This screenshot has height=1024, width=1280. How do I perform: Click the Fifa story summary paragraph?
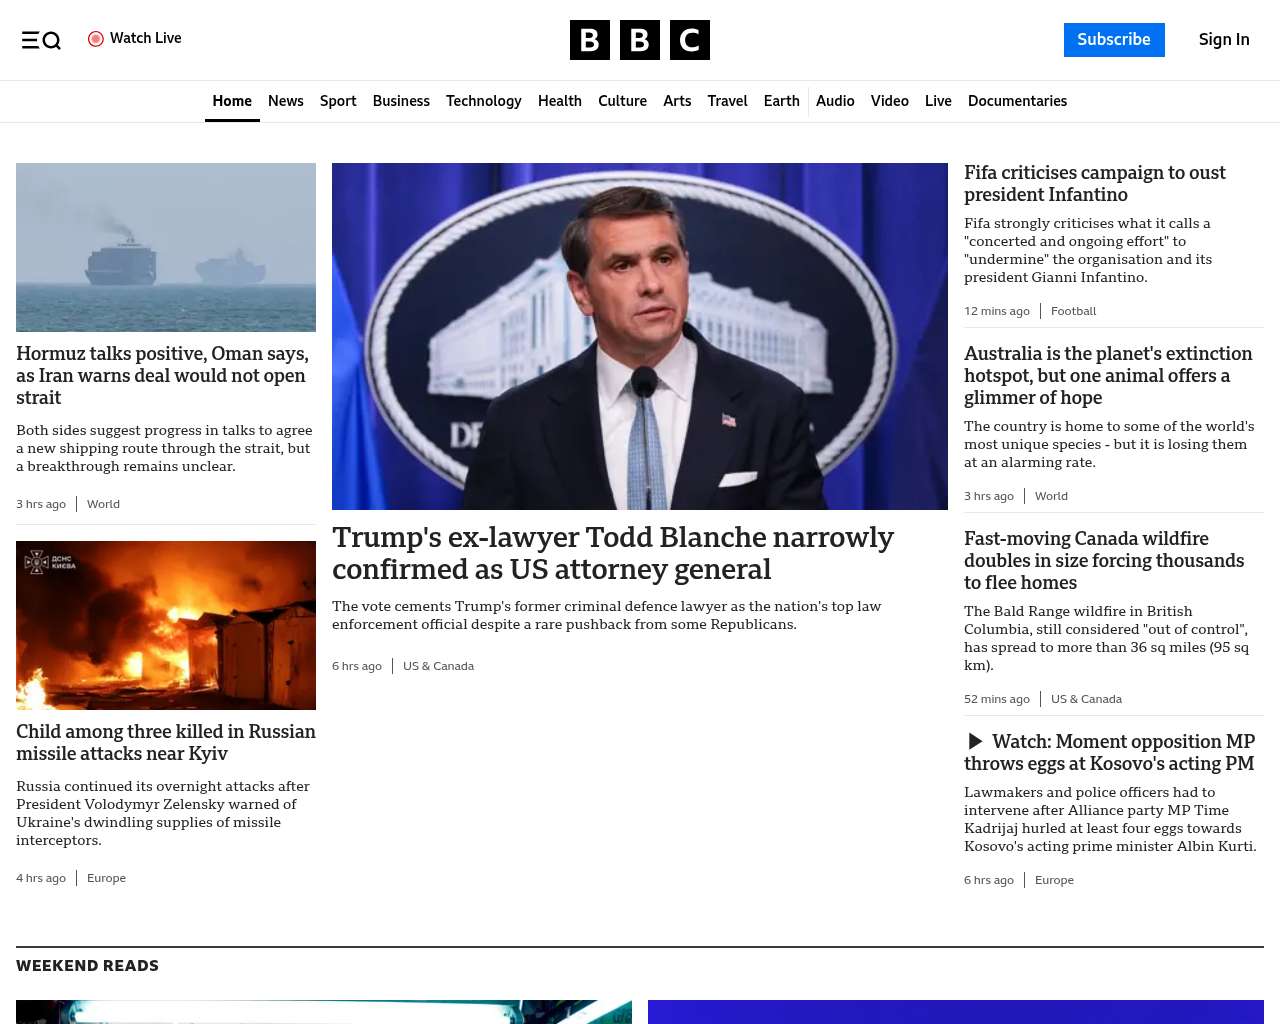(x=1088, y=250)
